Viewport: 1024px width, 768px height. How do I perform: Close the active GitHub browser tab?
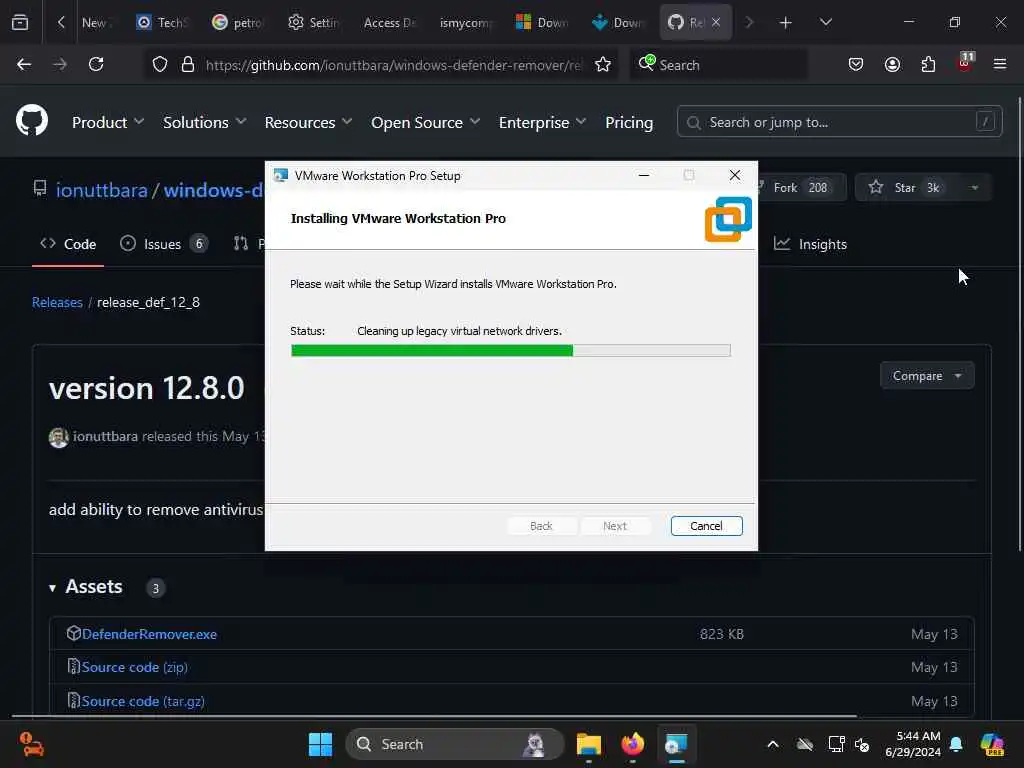[x=716, y=23]
